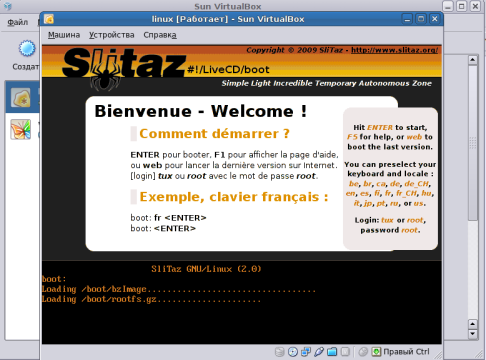Click the VM window resize grip corner
Viewport: 486px width, 360px height.
438,355
